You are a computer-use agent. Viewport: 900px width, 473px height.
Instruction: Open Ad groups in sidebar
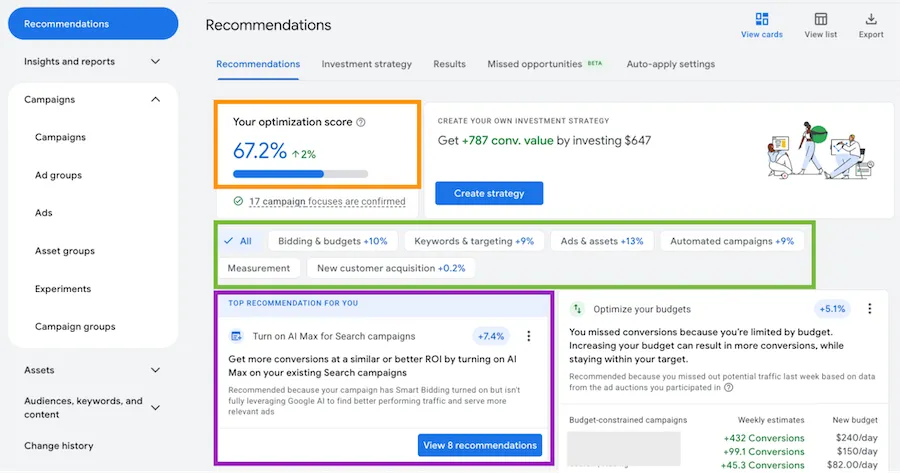(58, 175)
